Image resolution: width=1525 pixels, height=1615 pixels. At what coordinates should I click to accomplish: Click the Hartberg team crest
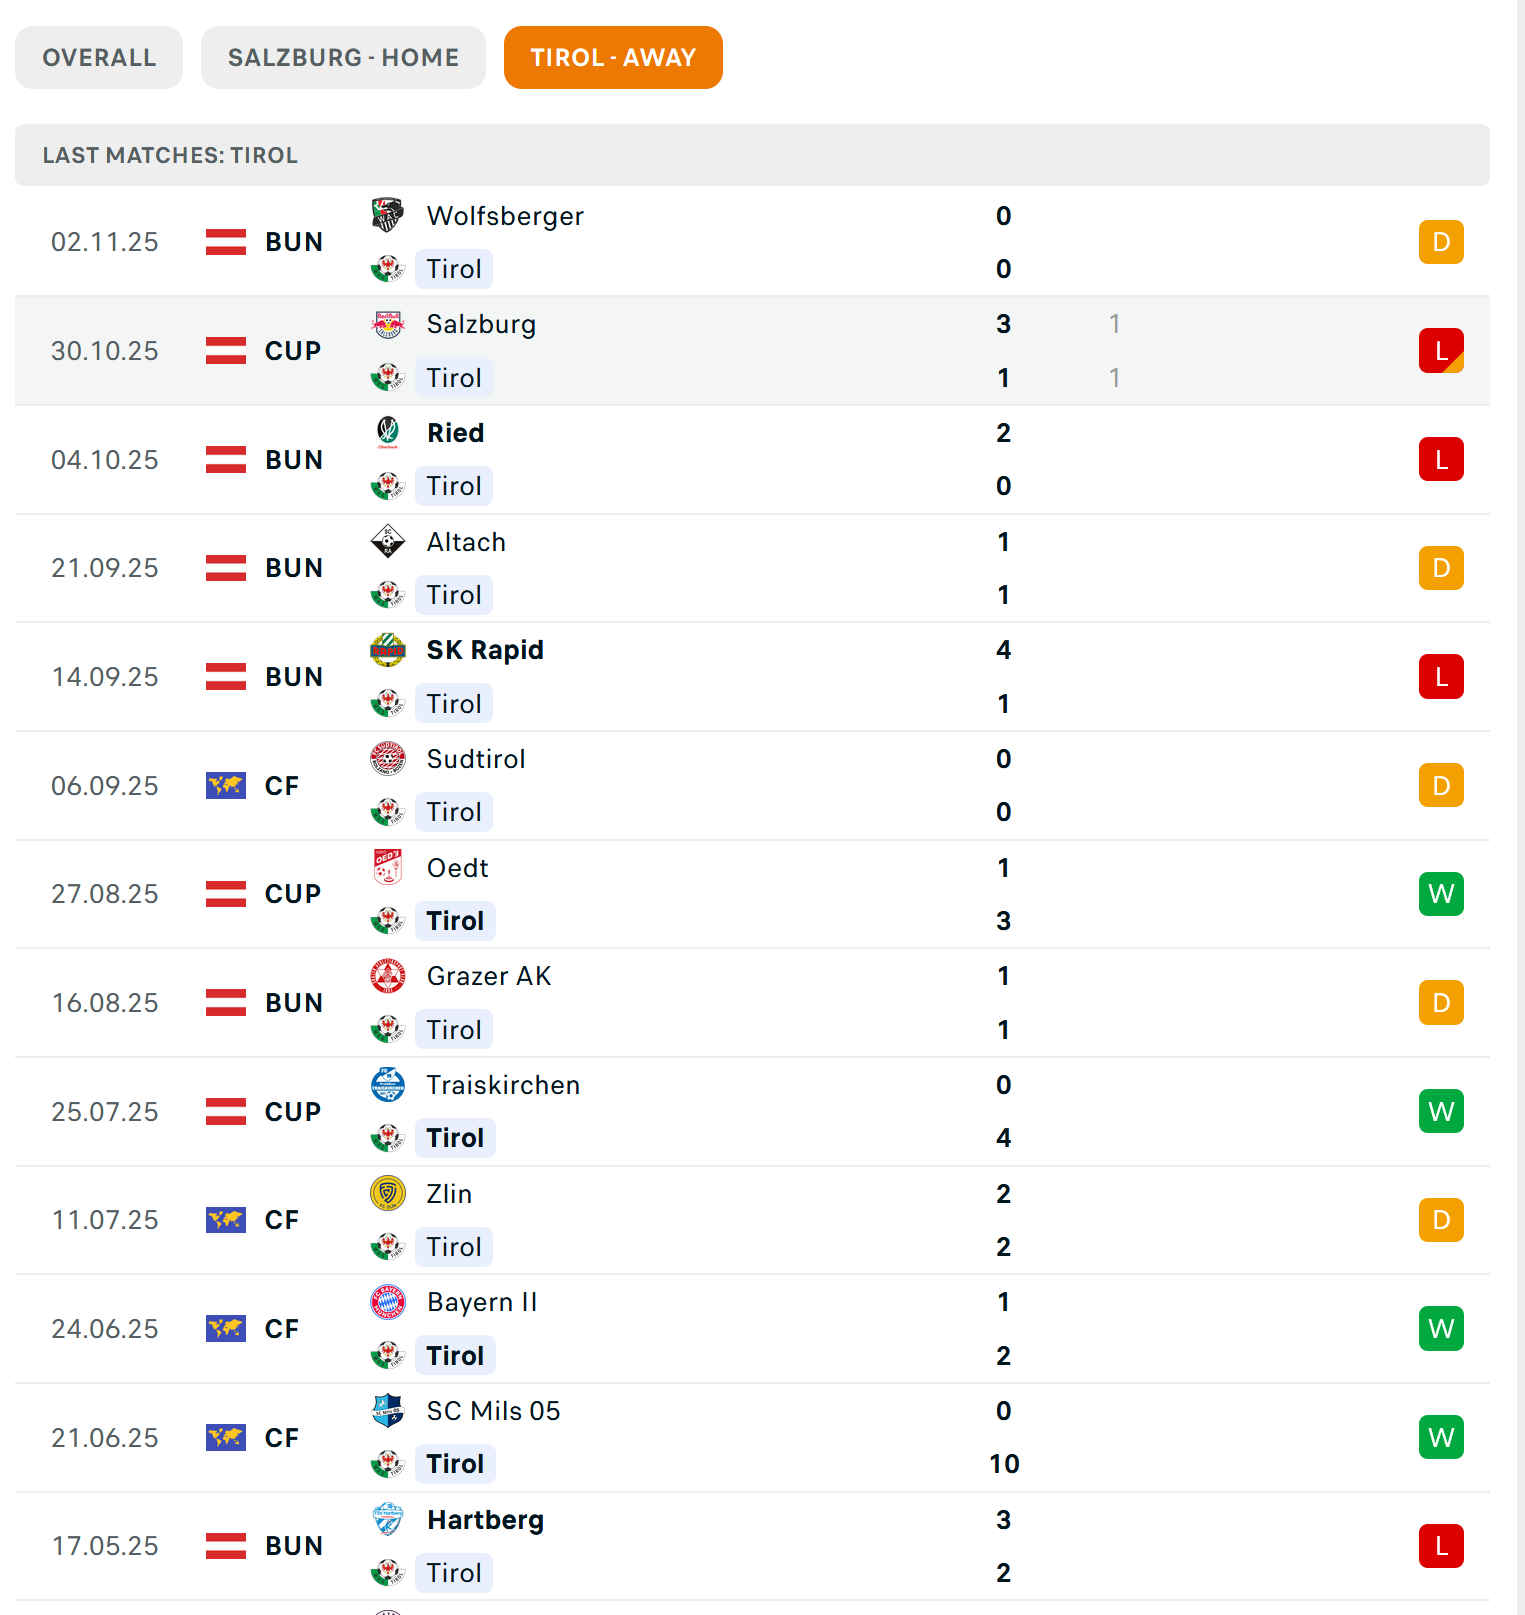[388, 1519]
